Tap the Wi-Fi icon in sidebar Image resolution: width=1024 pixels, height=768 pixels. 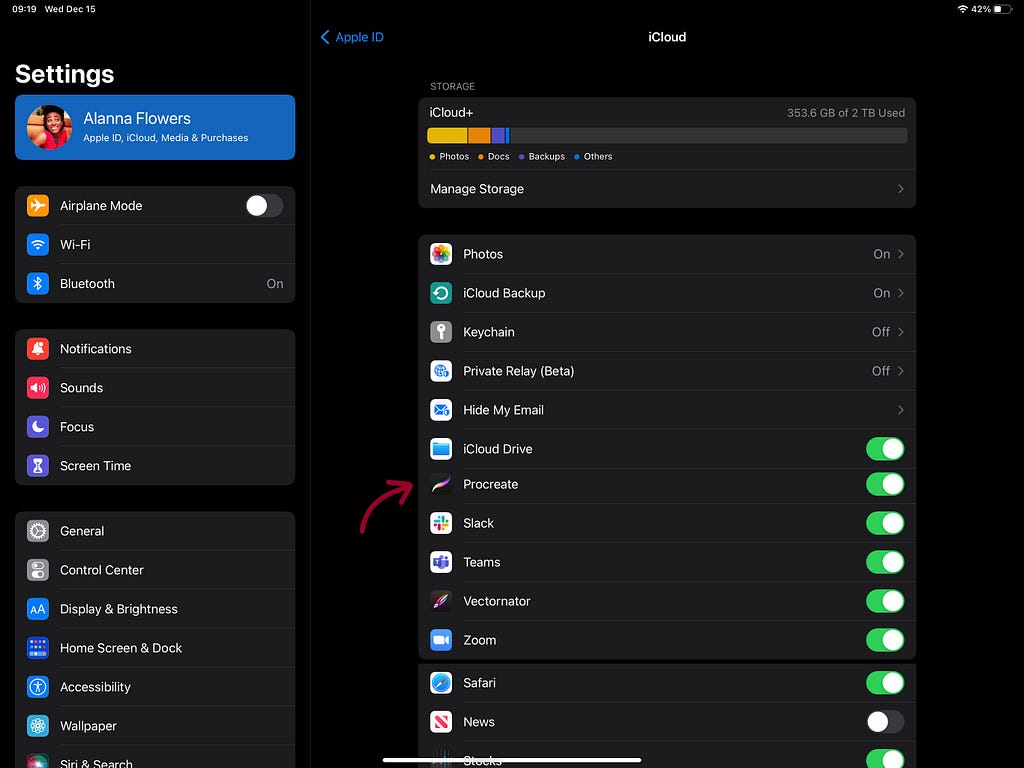click(x=38, y=245)
